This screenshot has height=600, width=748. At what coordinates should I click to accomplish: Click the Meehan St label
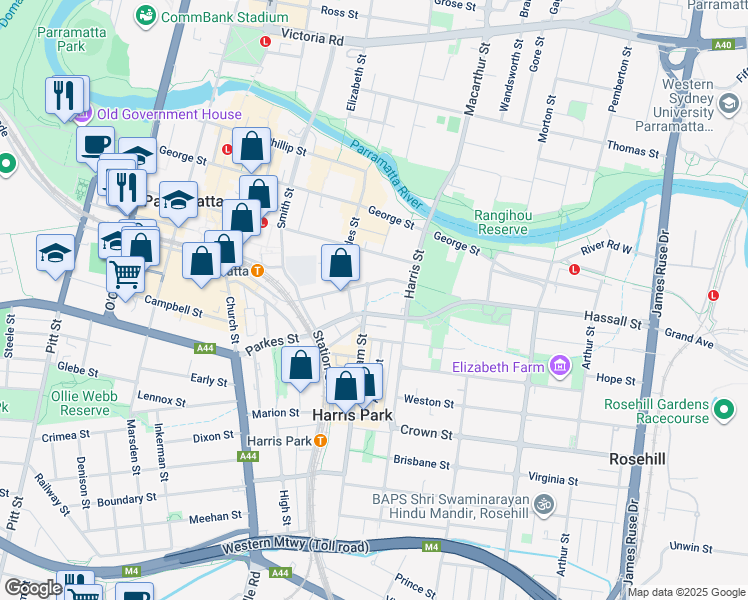(215, 517)
